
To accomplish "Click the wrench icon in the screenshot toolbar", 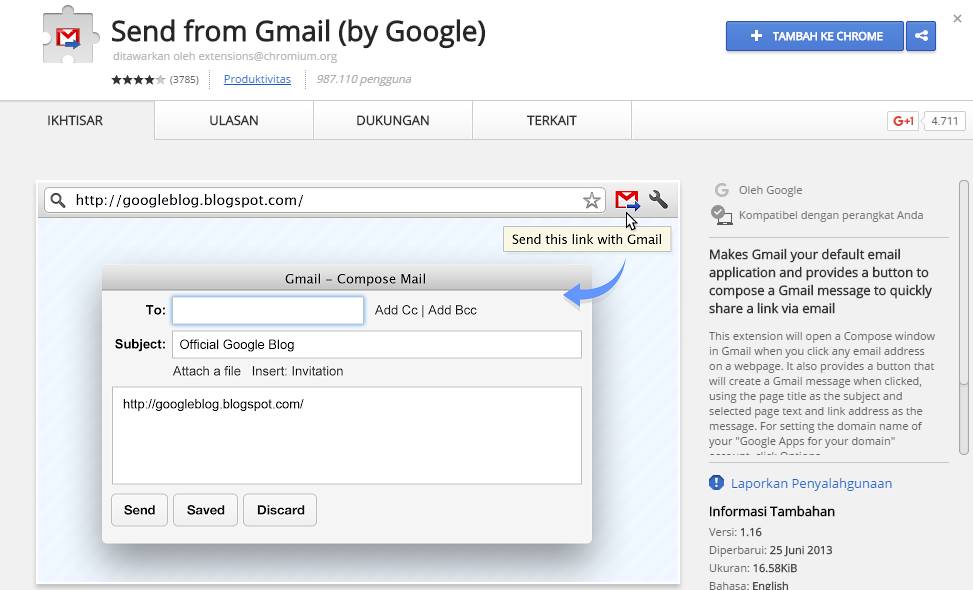I will coord(658,199).
